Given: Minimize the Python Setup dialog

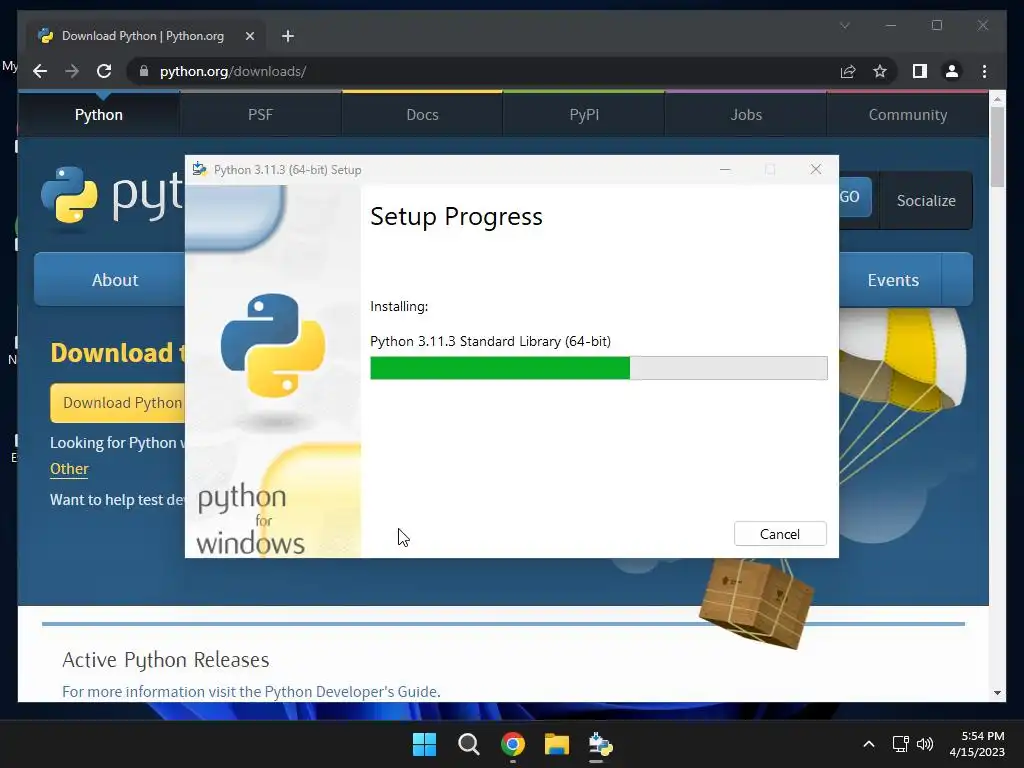Looking at the screenshot, I should (725, 169).
